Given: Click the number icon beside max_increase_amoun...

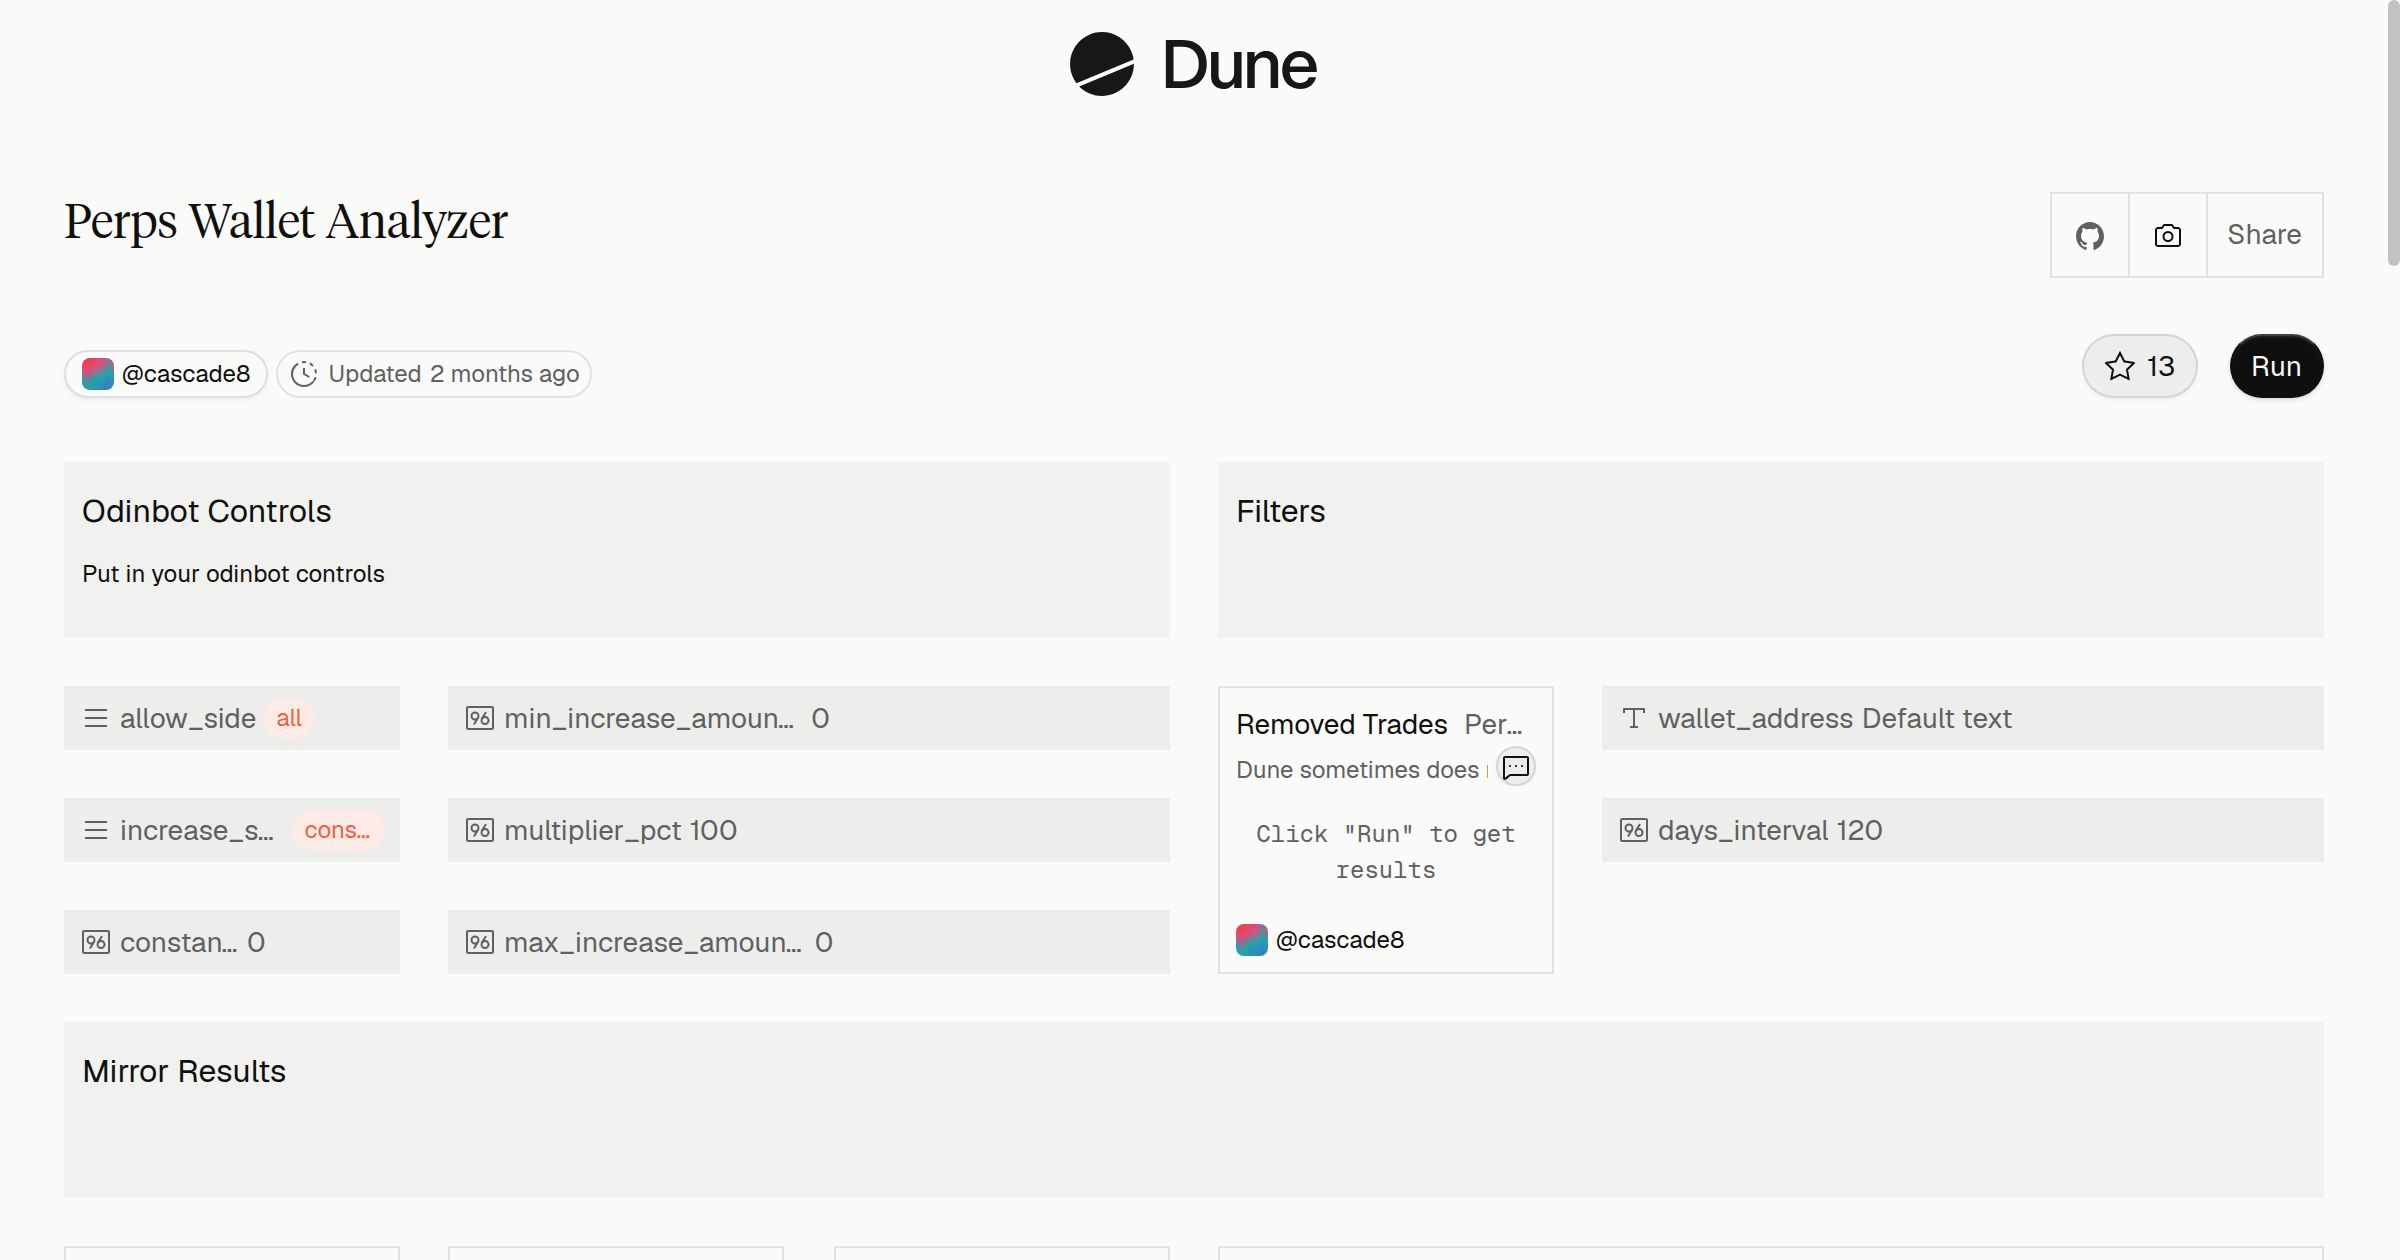Looking at the screenshot, I should (480, 942).
